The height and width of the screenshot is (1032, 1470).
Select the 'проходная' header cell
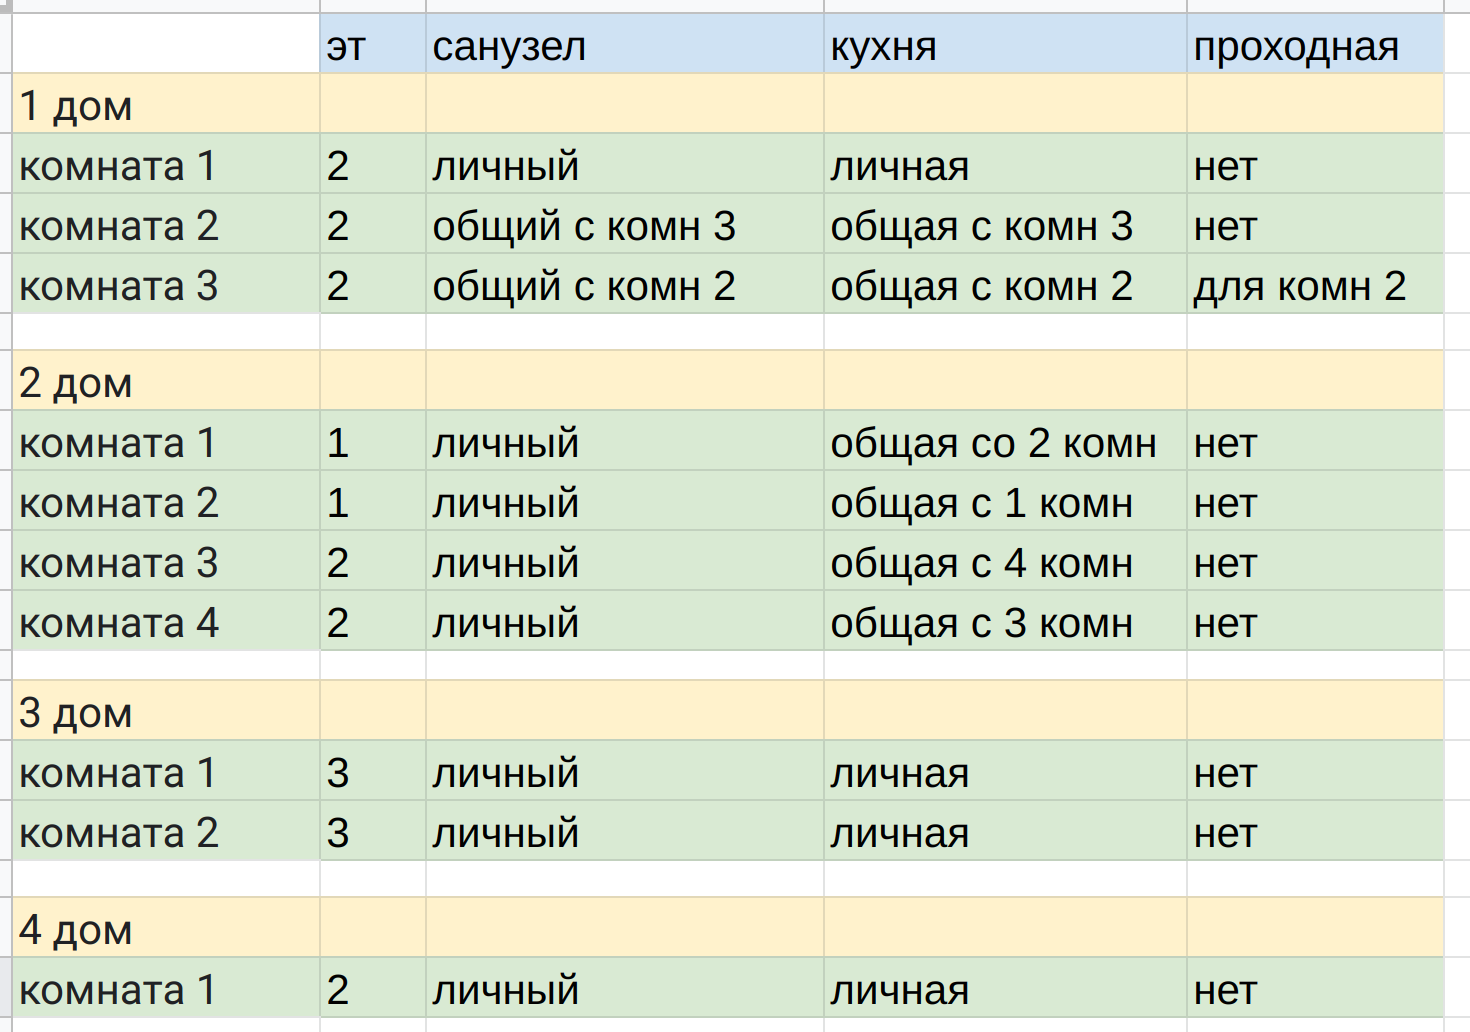point(1316,44)
